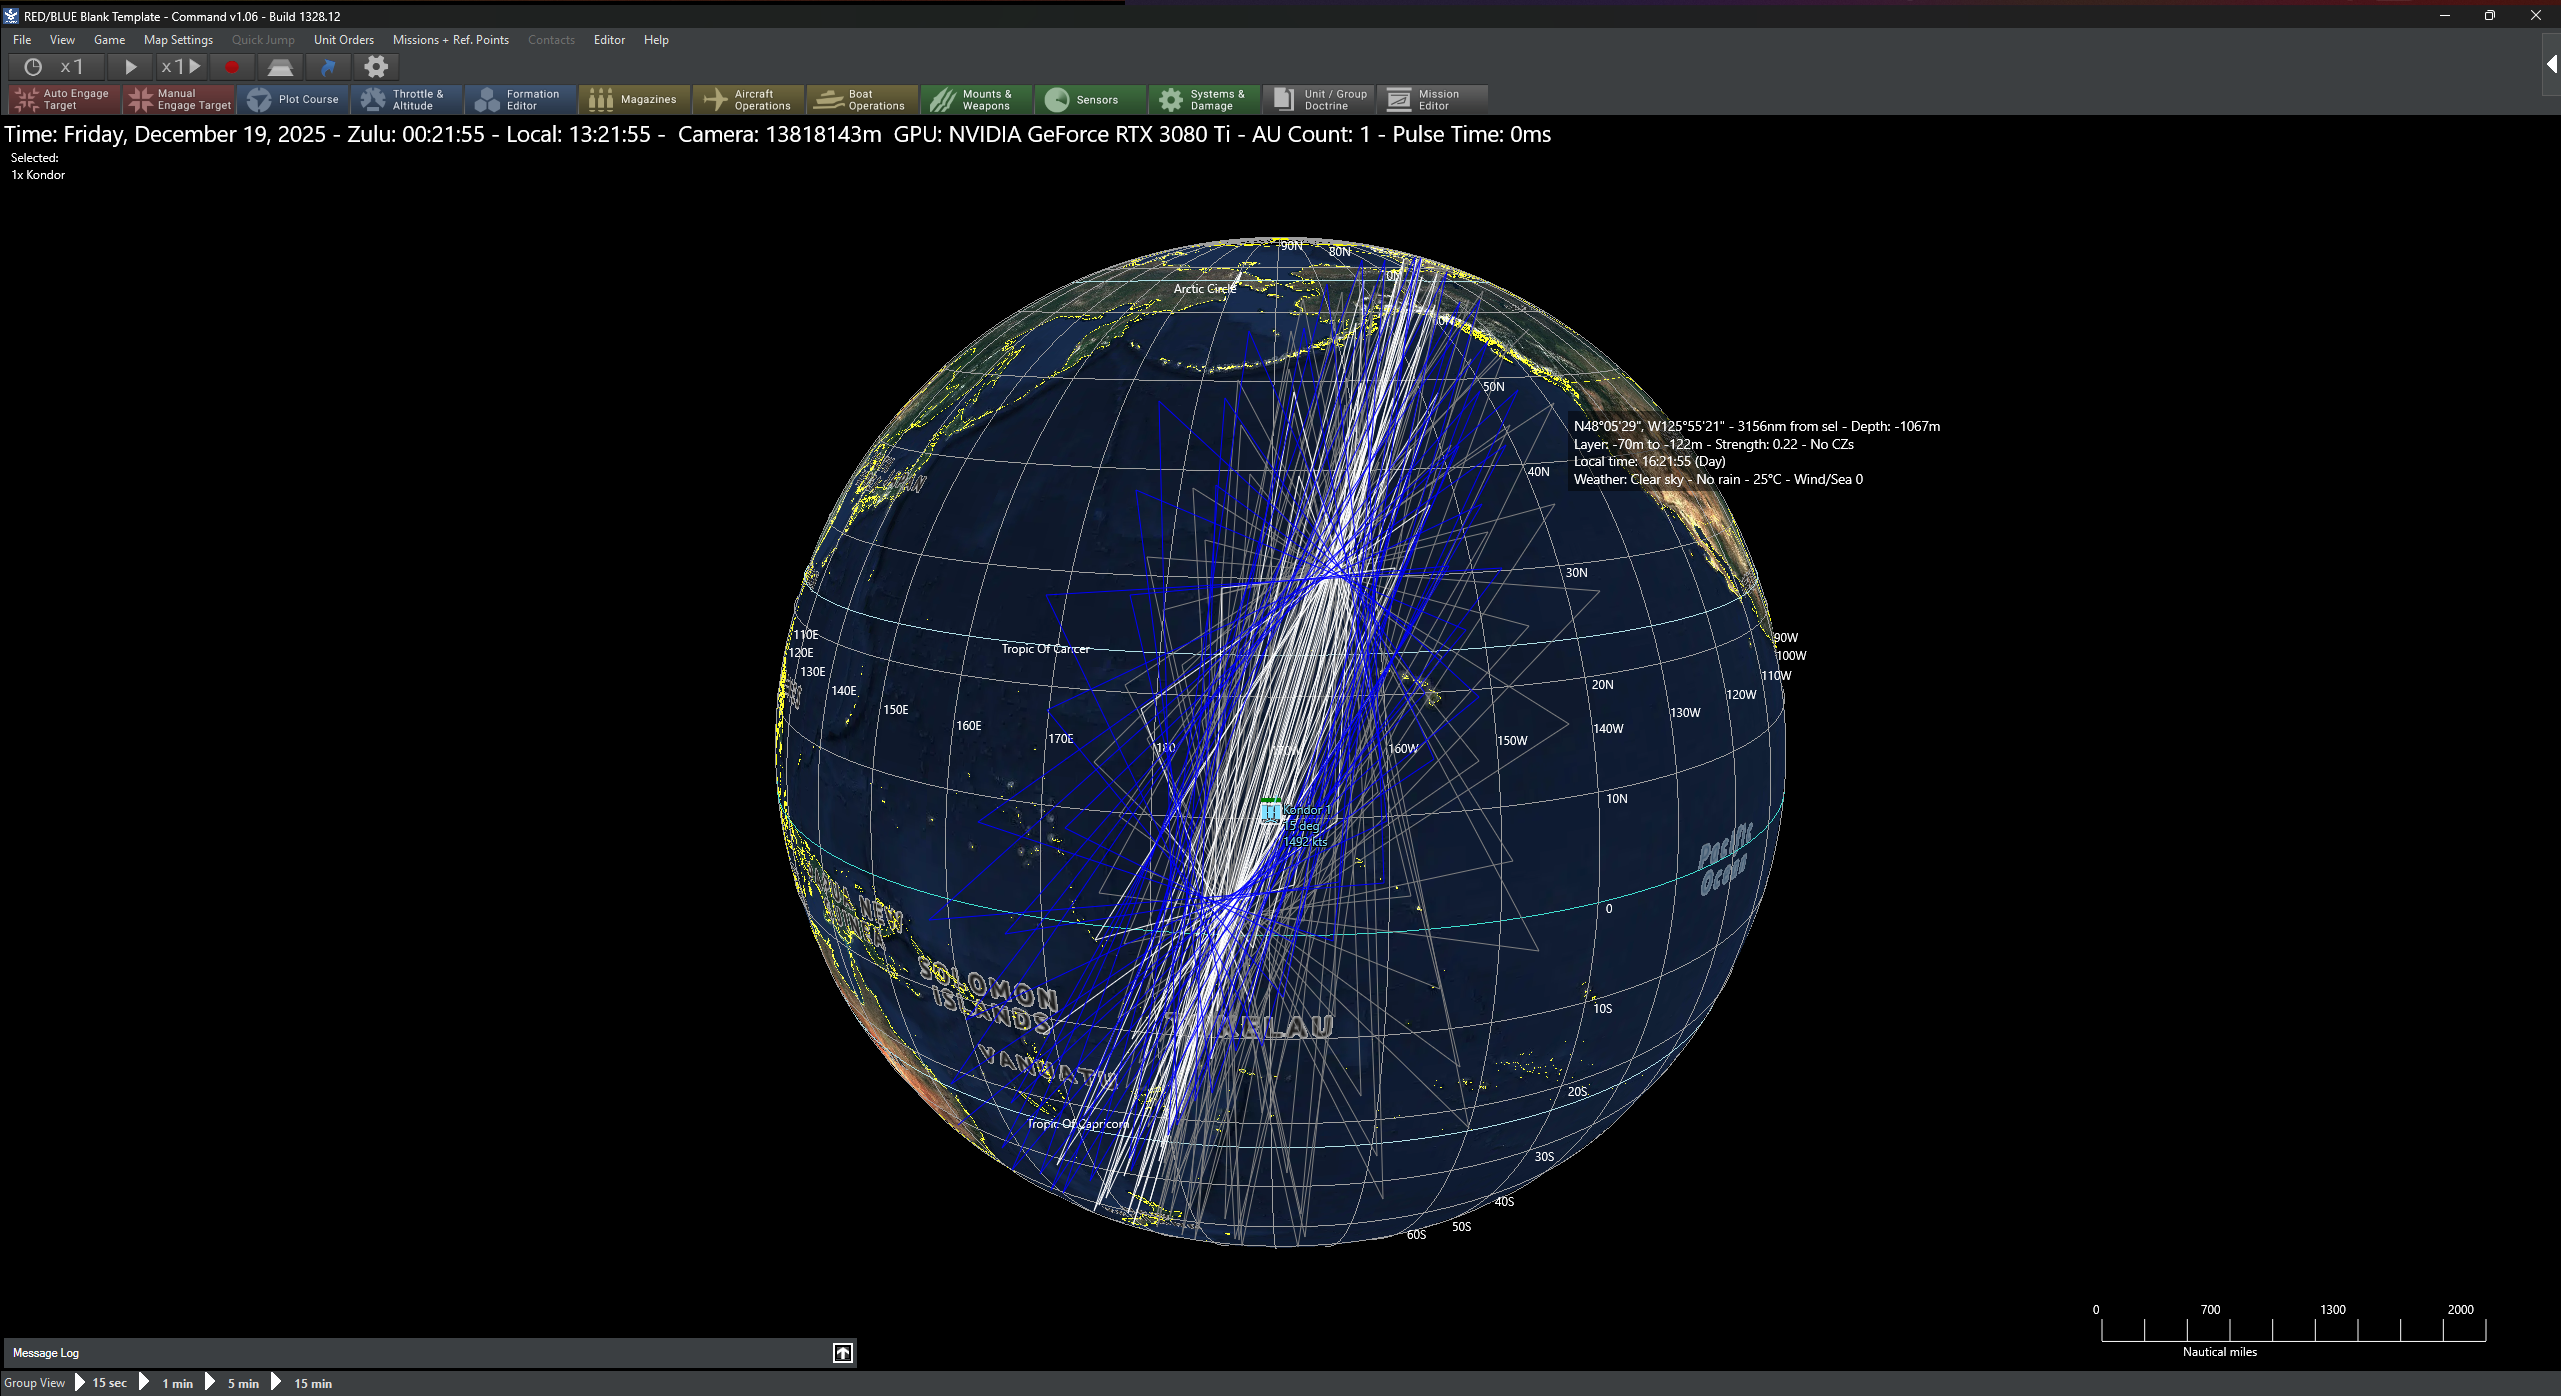Image resolution: width=2561 pixels, height=1396 pixels.
Task: Select the Kondor 1 unit icon on globe
Action: coord(1271,810)
